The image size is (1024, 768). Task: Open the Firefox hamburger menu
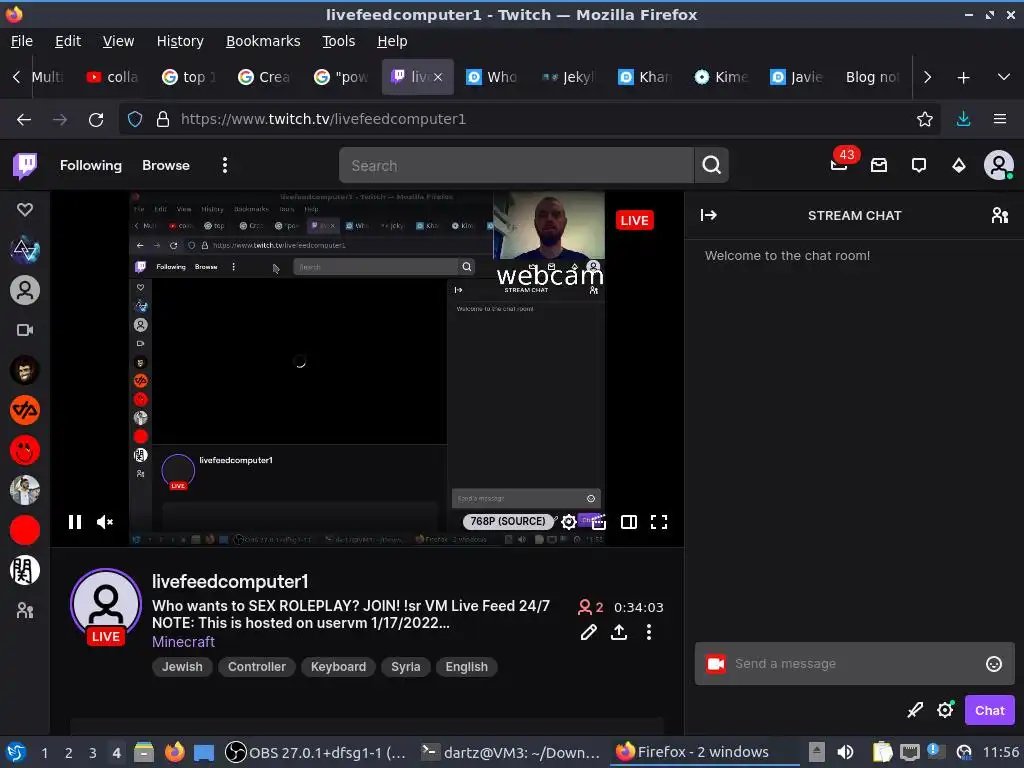coord(1000,119)
